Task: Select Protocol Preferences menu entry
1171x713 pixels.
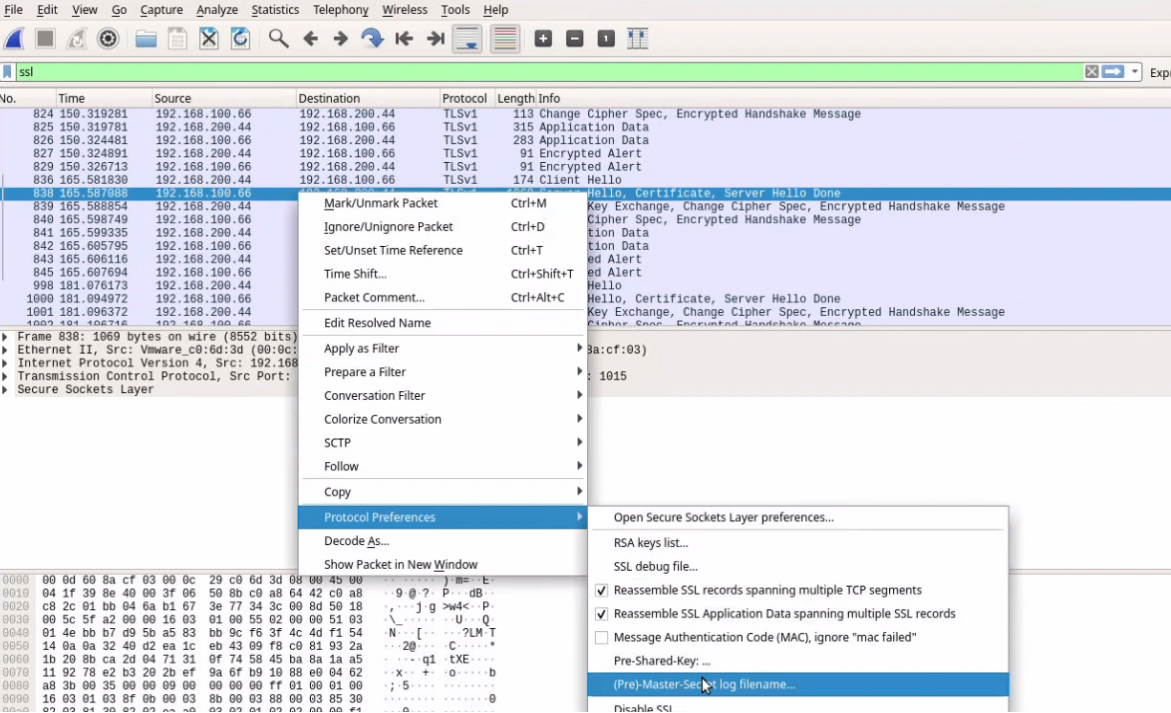Action: [442, 517]
